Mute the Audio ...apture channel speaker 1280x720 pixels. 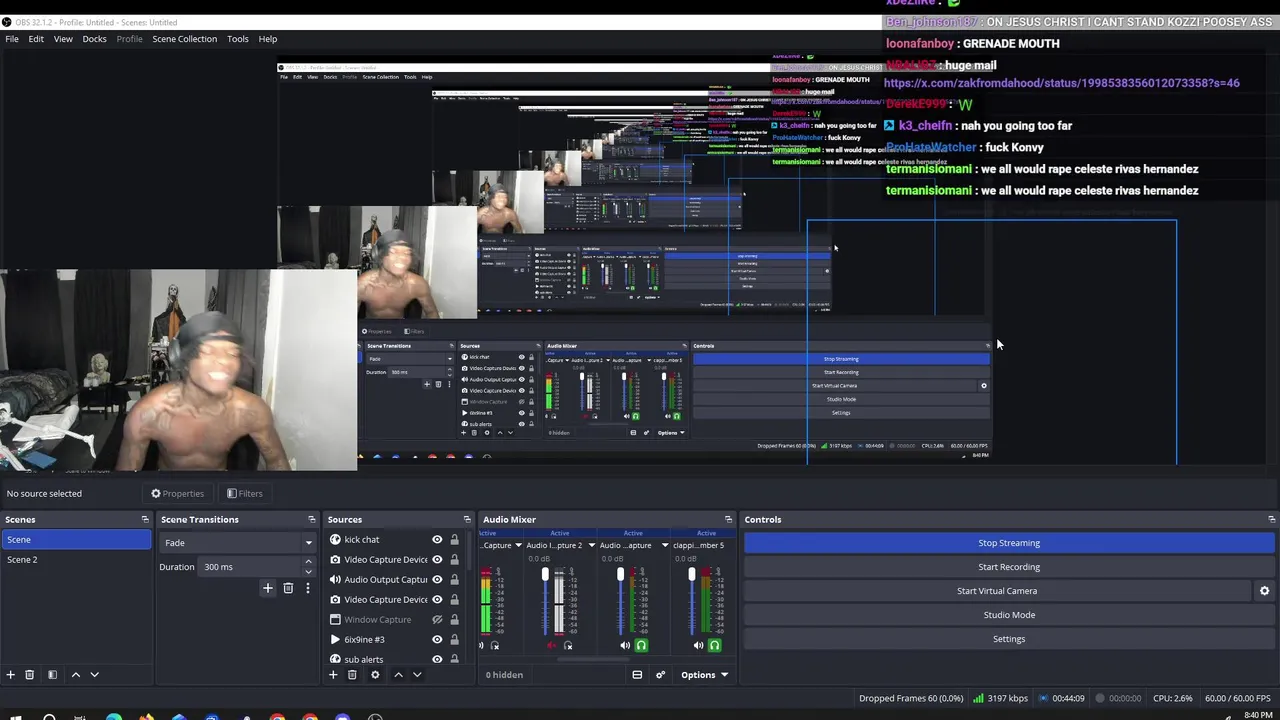pyautogui.click(x=625, y=646)
